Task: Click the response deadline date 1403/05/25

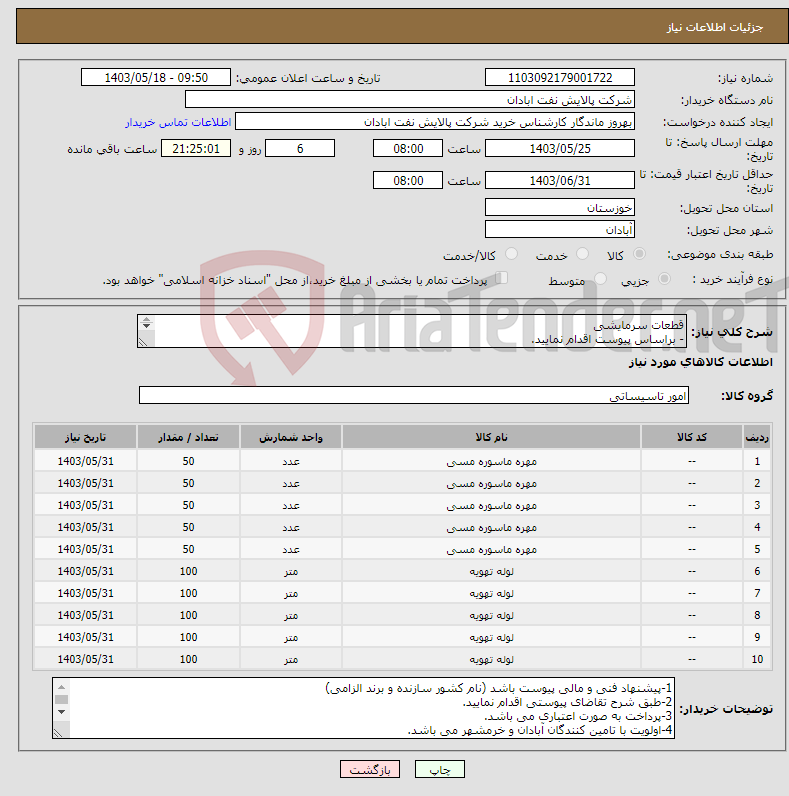Action: [x=560, y=148]
